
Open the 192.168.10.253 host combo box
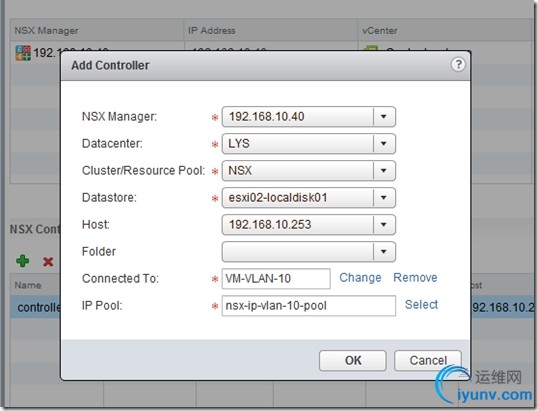(x=308, y=225)
